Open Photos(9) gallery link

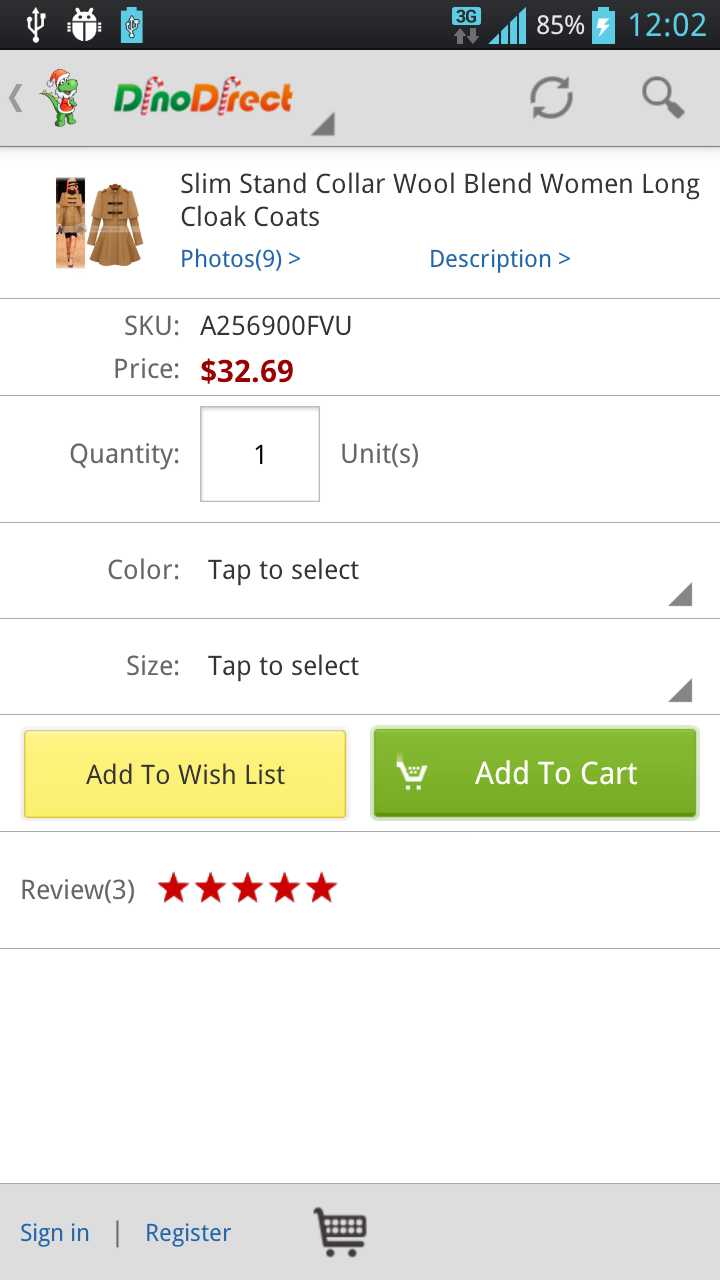[240, 259]
